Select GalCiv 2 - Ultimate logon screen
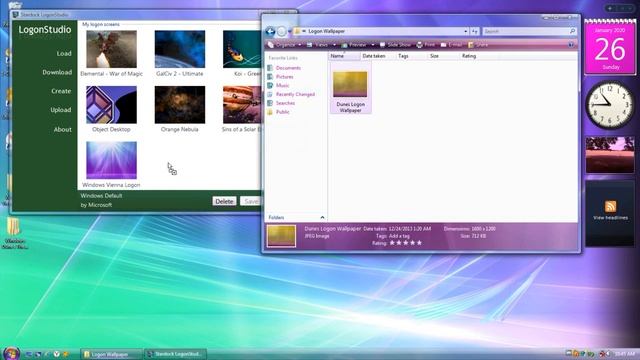The width and height of the screenshot is (640, 360). 180,49
